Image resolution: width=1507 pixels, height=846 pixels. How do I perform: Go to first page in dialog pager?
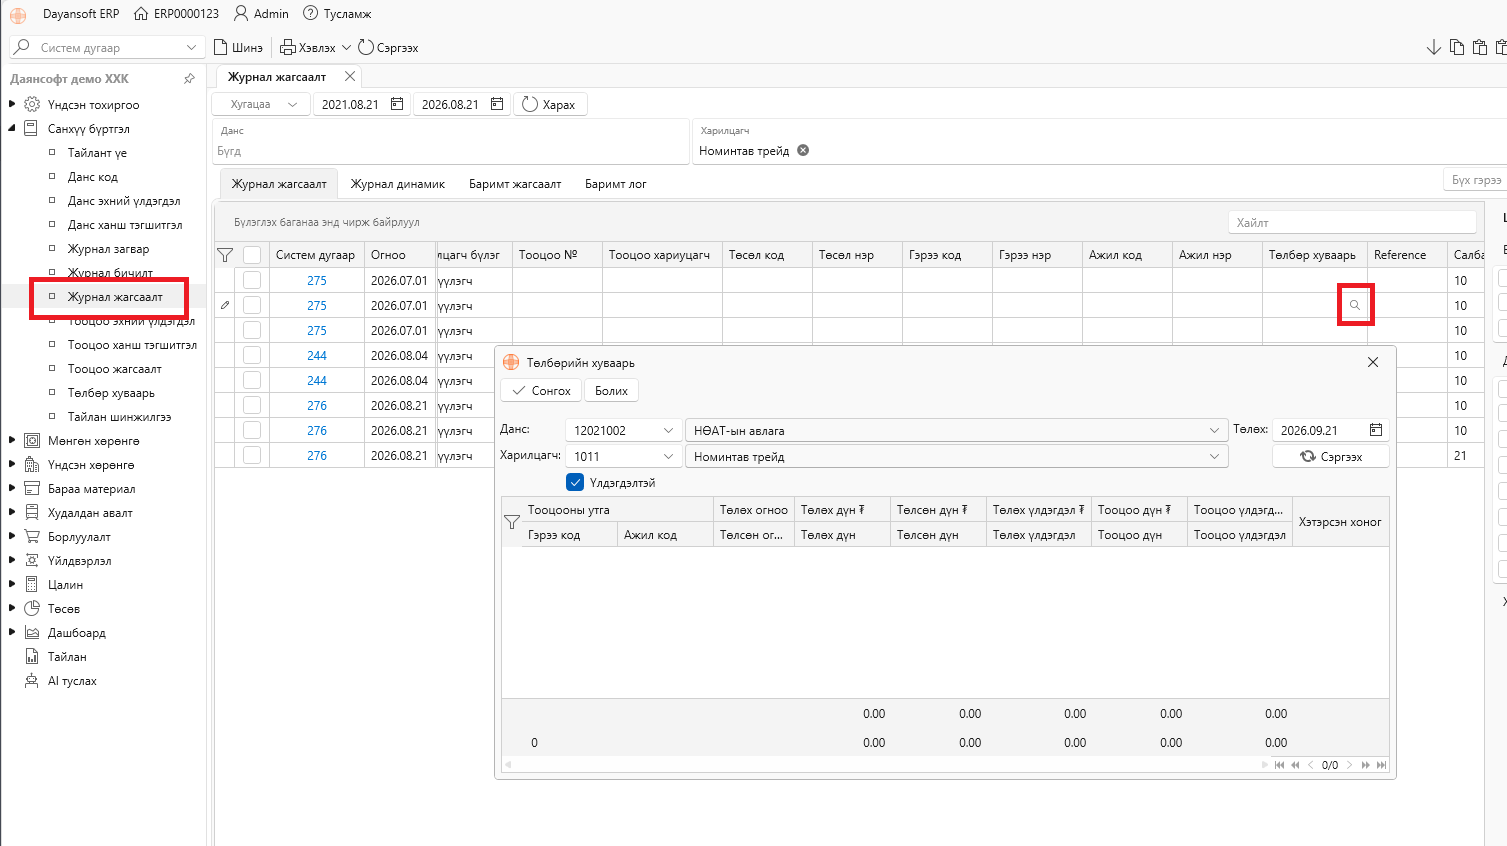(x=1279, y=765)
